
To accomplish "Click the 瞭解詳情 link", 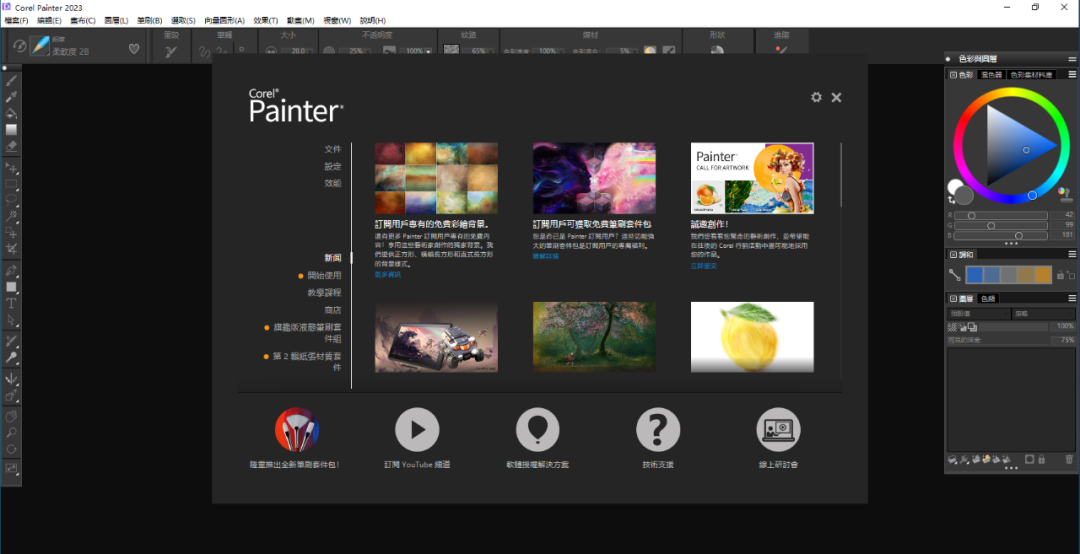I will 546,256.
